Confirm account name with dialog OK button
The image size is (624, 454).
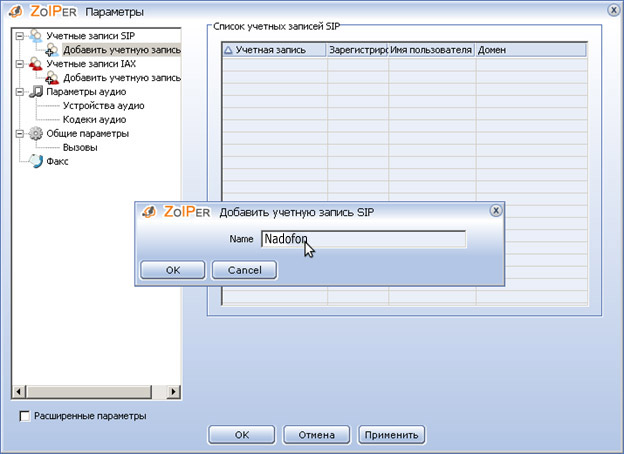click(x=173, y=270)
